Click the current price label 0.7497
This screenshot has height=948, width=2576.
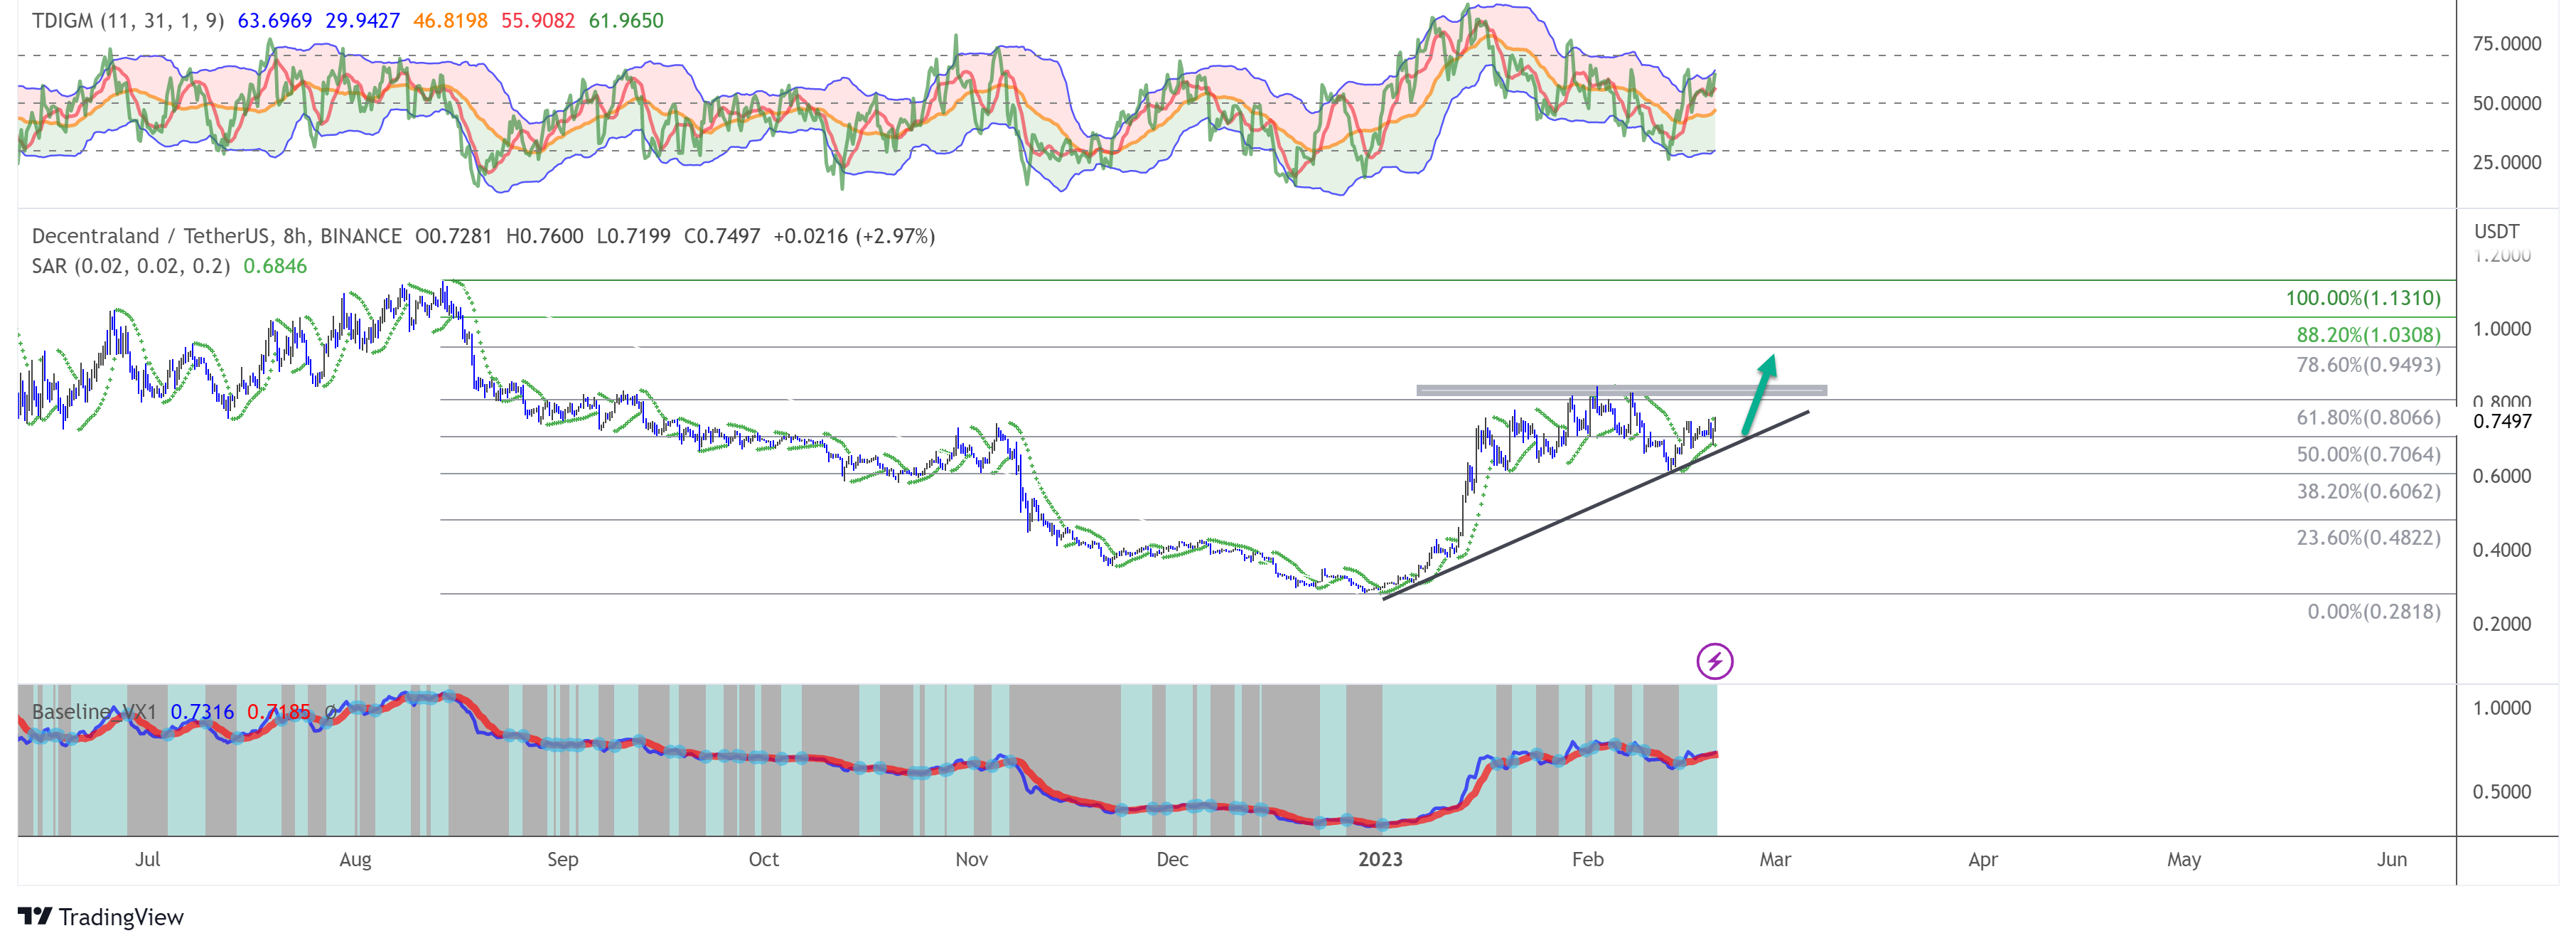pos(2502,421)
